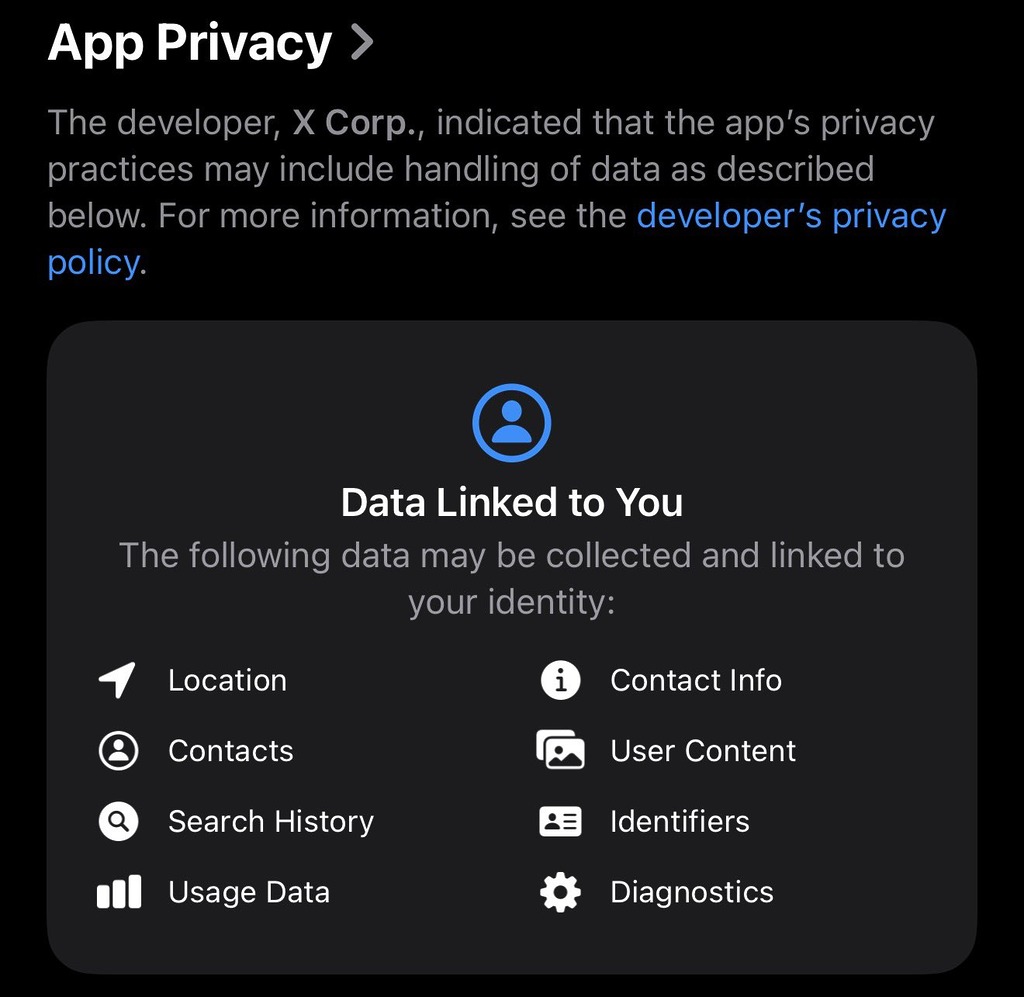This screenshot has width=1024, height=997.
Task: Select the Search History label
Action: tap(271, 822)
